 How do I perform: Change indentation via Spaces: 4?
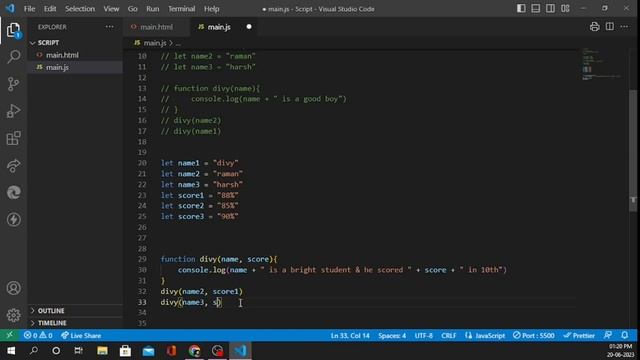click(392, 336)
